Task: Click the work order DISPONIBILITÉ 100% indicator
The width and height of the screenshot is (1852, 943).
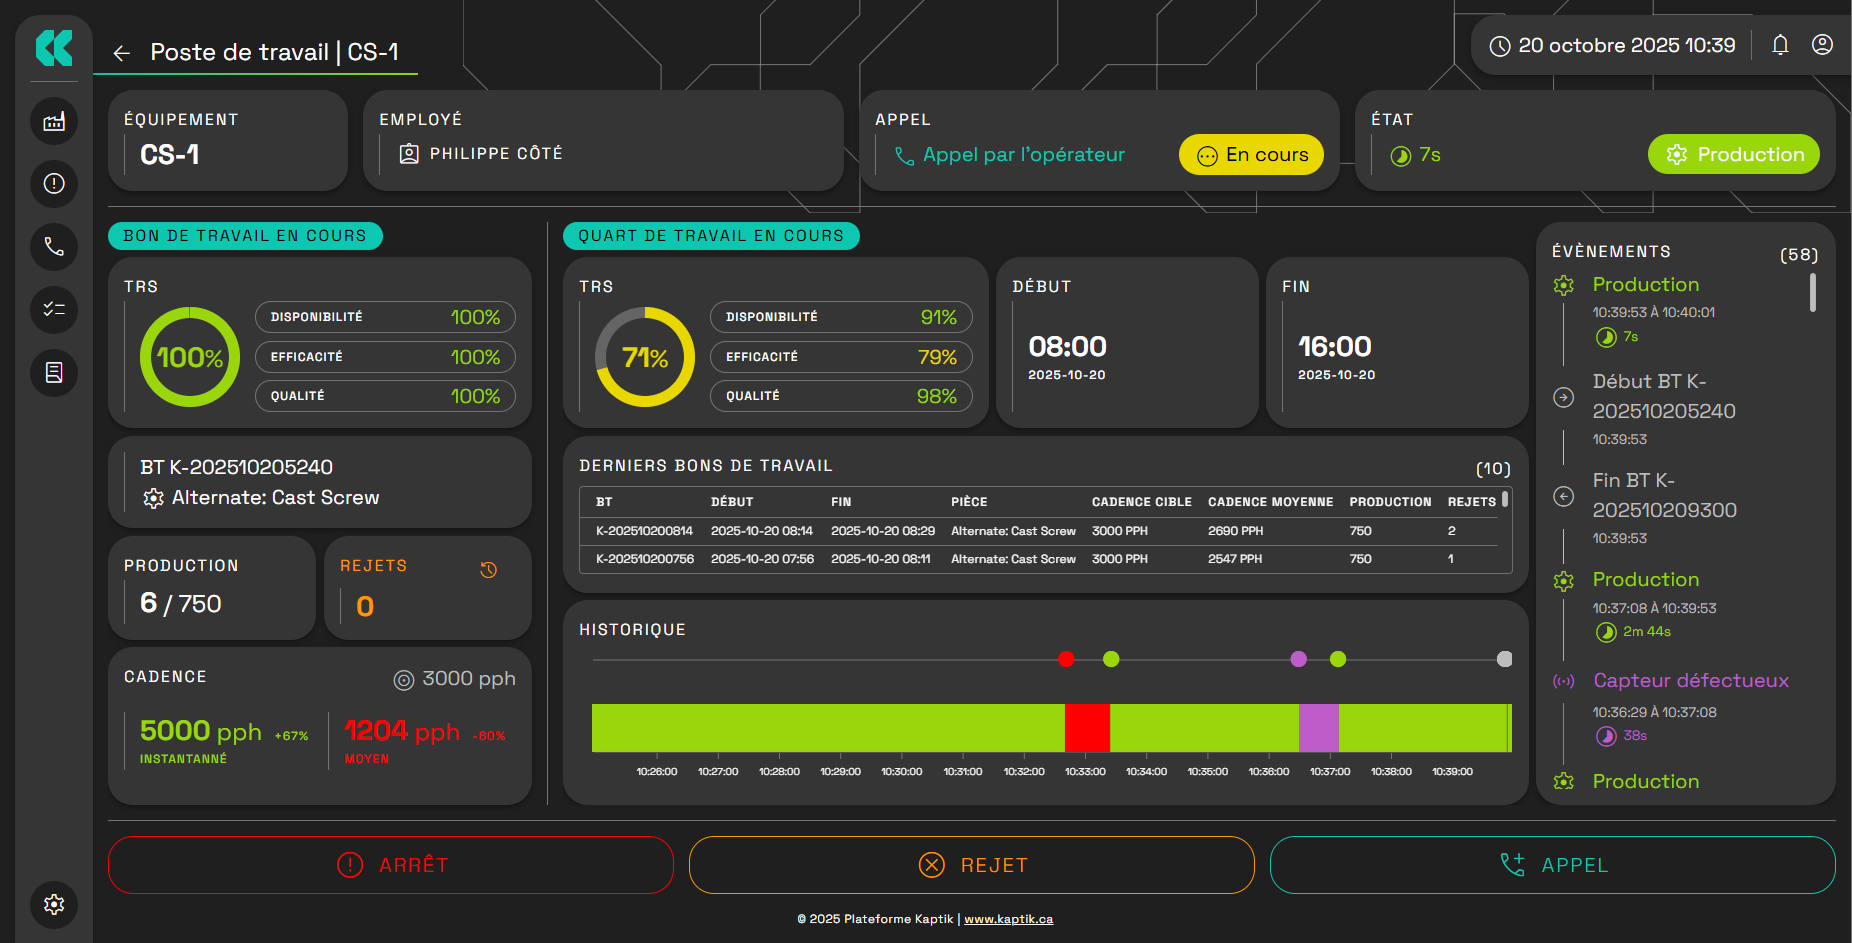Action: (x=385, y=317)
